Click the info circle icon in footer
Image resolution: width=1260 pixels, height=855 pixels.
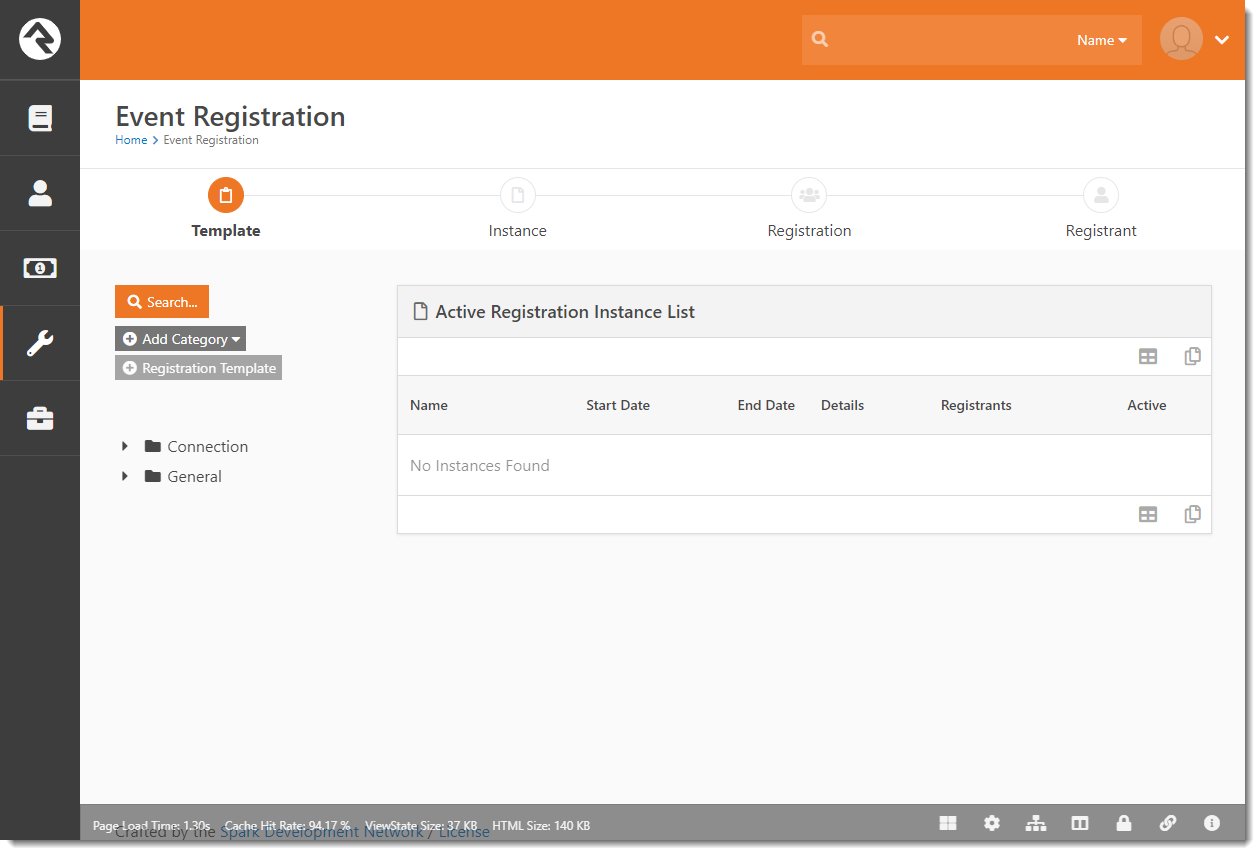pos(1212,823)
